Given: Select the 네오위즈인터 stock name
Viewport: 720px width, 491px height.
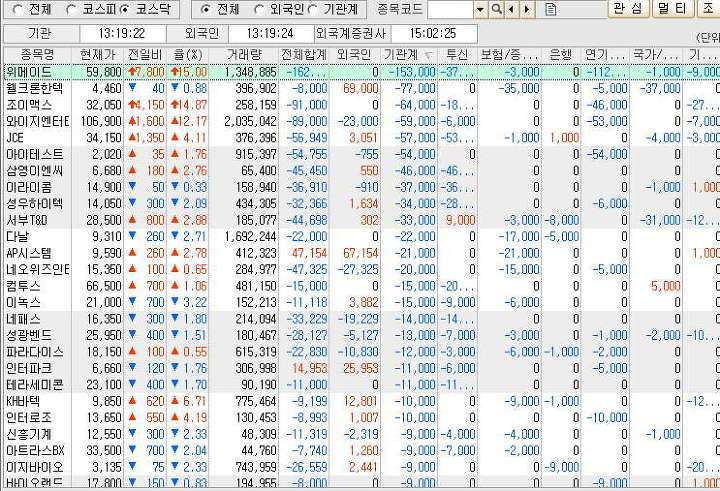Looking at the screenshot, I should click(x=38, y=270).
